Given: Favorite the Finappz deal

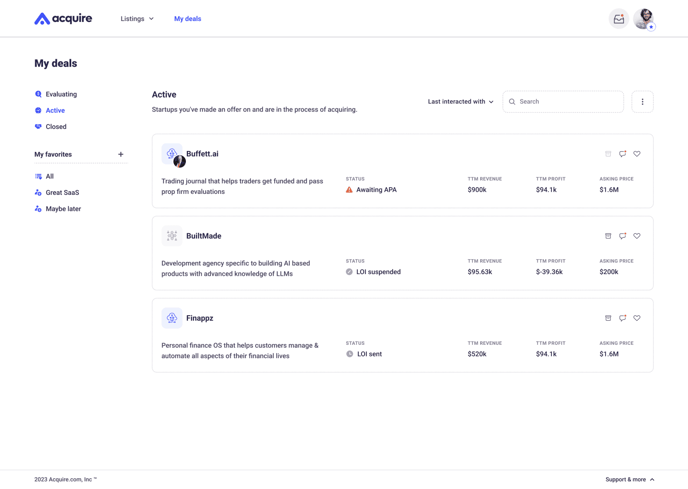Looking at the screenshot, I should click(637, 318).
